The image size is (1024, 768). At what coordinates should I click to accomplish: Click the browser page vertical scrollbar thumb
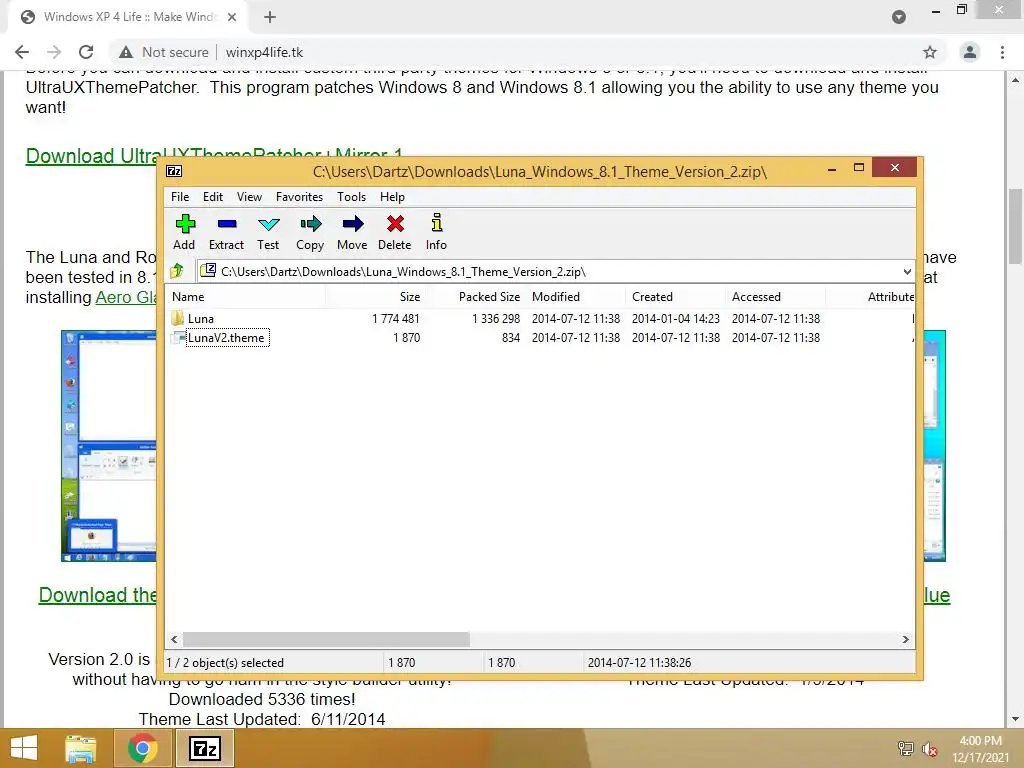tap(1015, 226)
